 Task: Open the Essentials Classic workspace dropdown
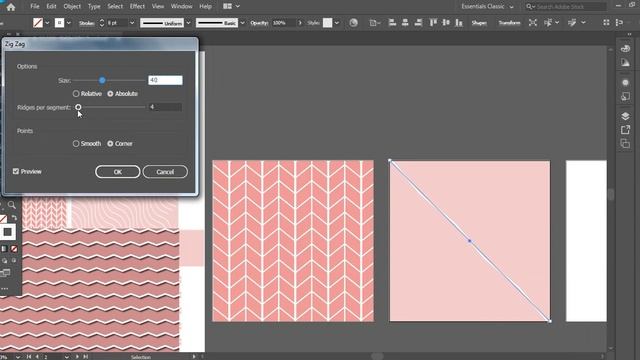(x=511, y=7)
